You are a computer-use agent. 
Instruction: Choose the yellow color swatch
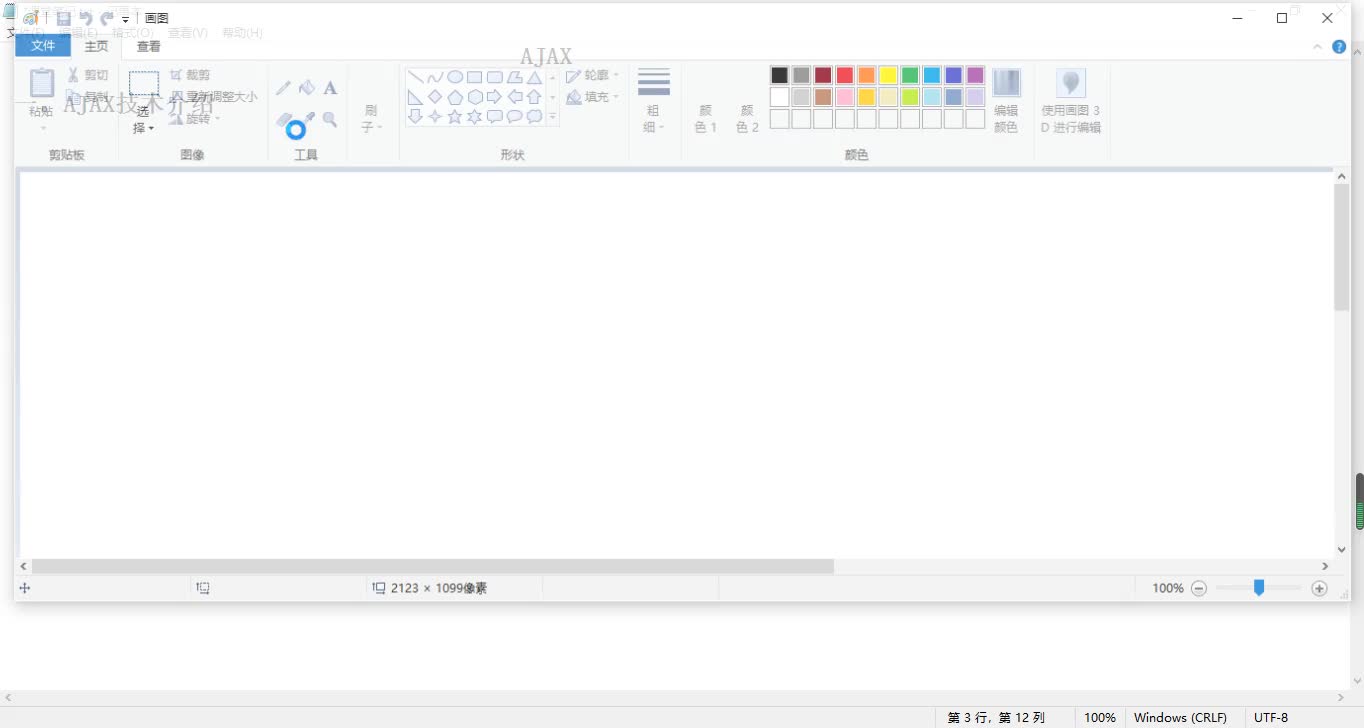(888, 75)
